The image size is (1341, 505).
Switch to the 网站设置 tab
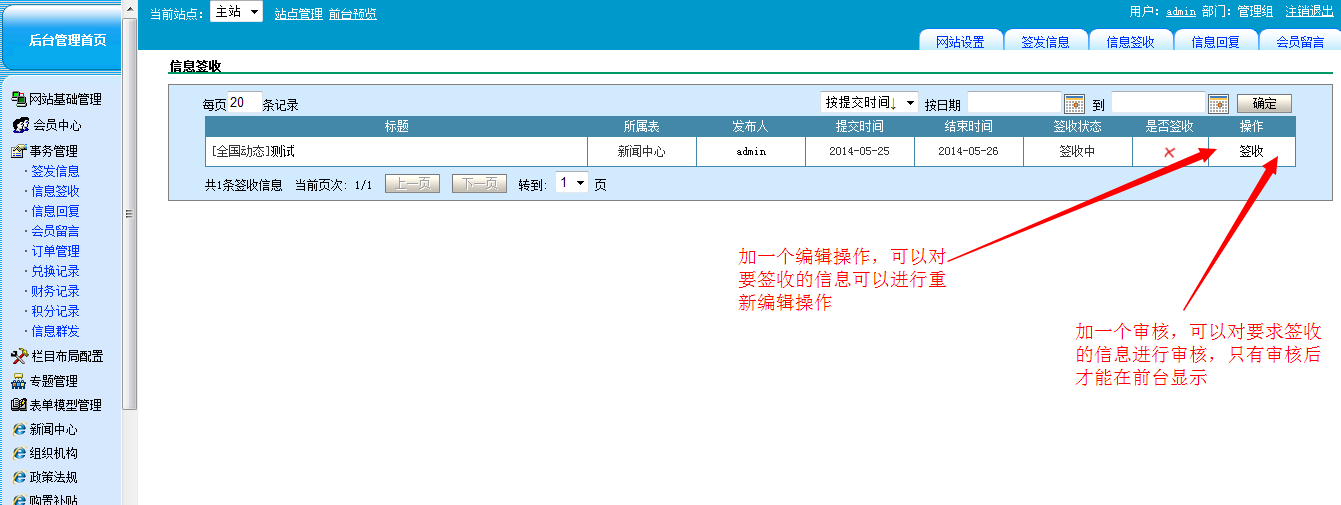click(x=960, y=42)
